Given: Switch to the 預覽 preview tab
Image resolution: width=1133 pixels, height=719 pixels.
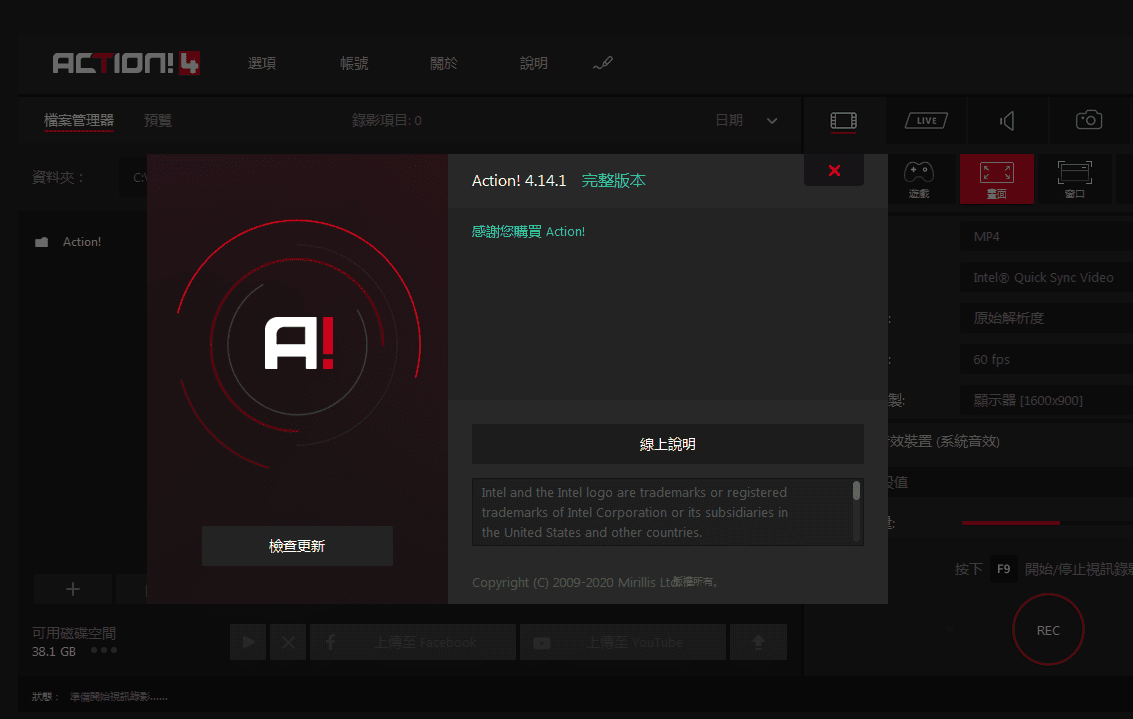Looking at the screenshot, I should [157, 120].
